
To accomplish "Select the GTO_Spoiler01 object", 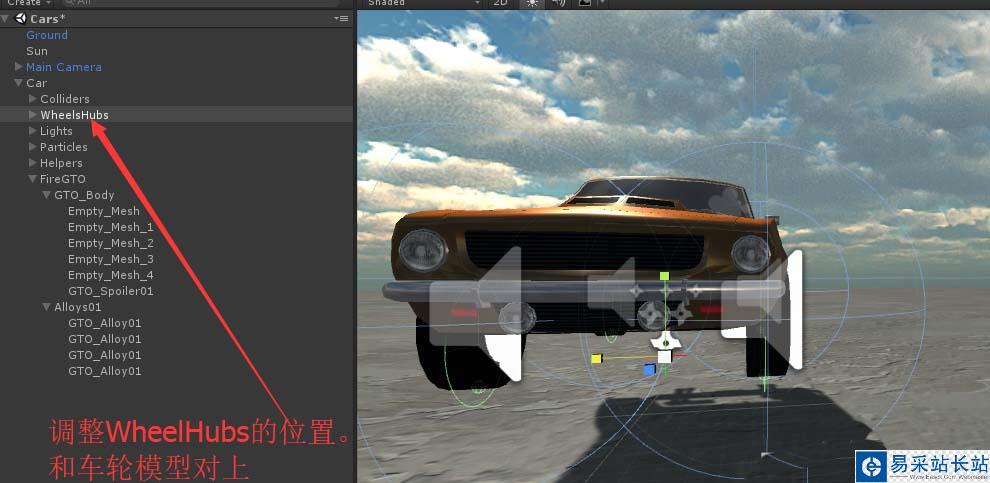I will (110, 291).
